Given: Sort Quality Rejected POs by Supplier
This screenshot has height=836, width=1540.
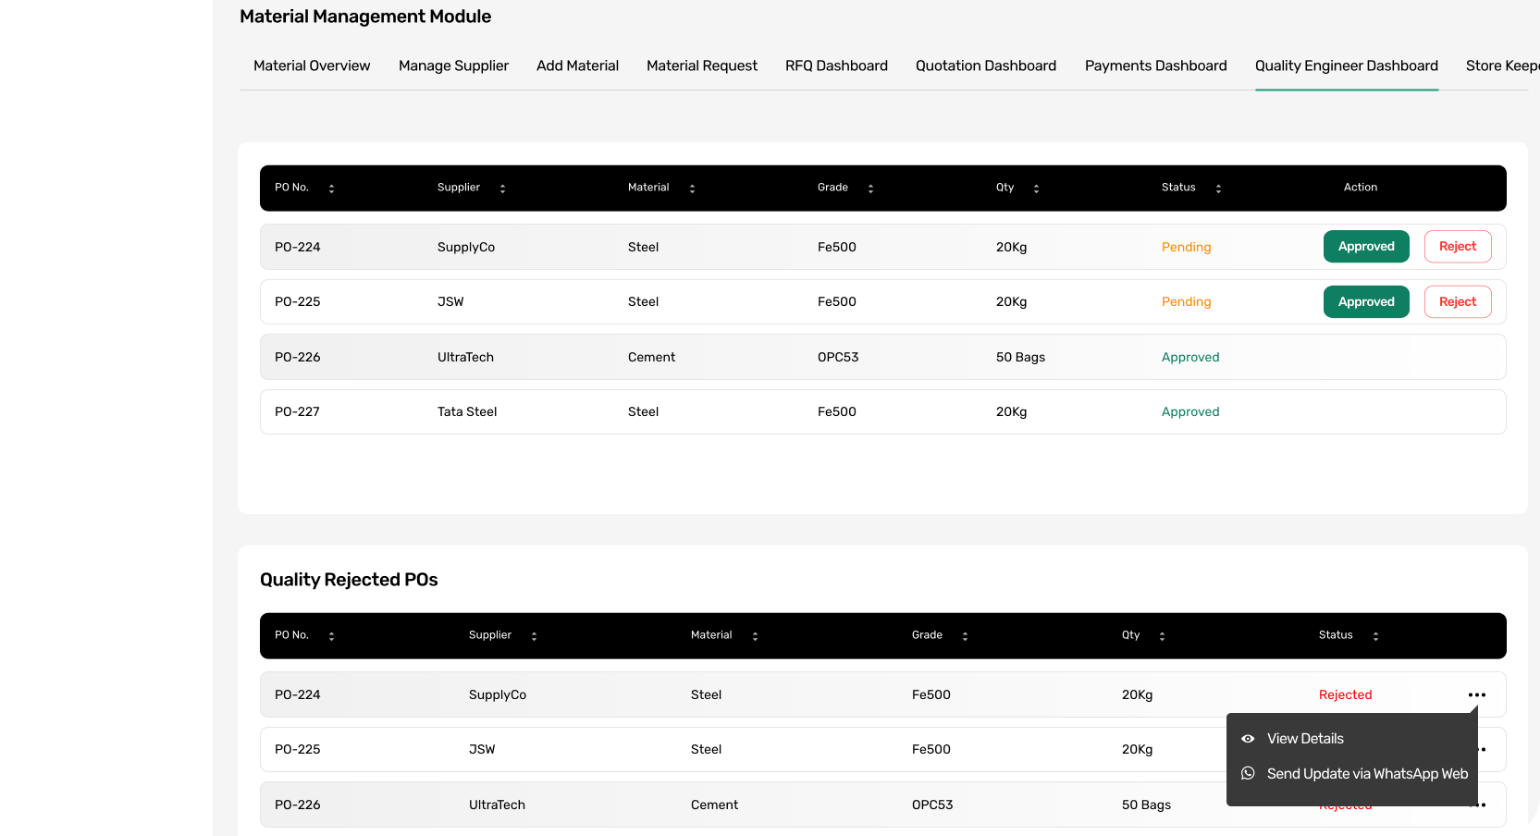Looking at the screenshot, I should (534, 636).
